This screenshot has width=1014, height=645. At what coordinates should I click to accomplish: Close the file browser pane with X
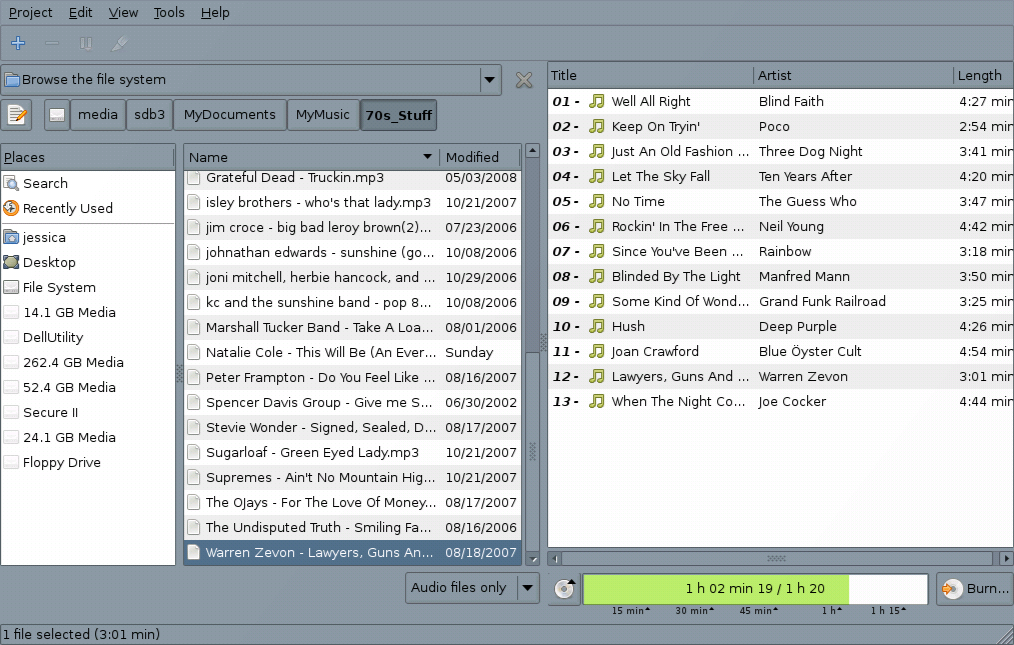(x=524, y=80)
